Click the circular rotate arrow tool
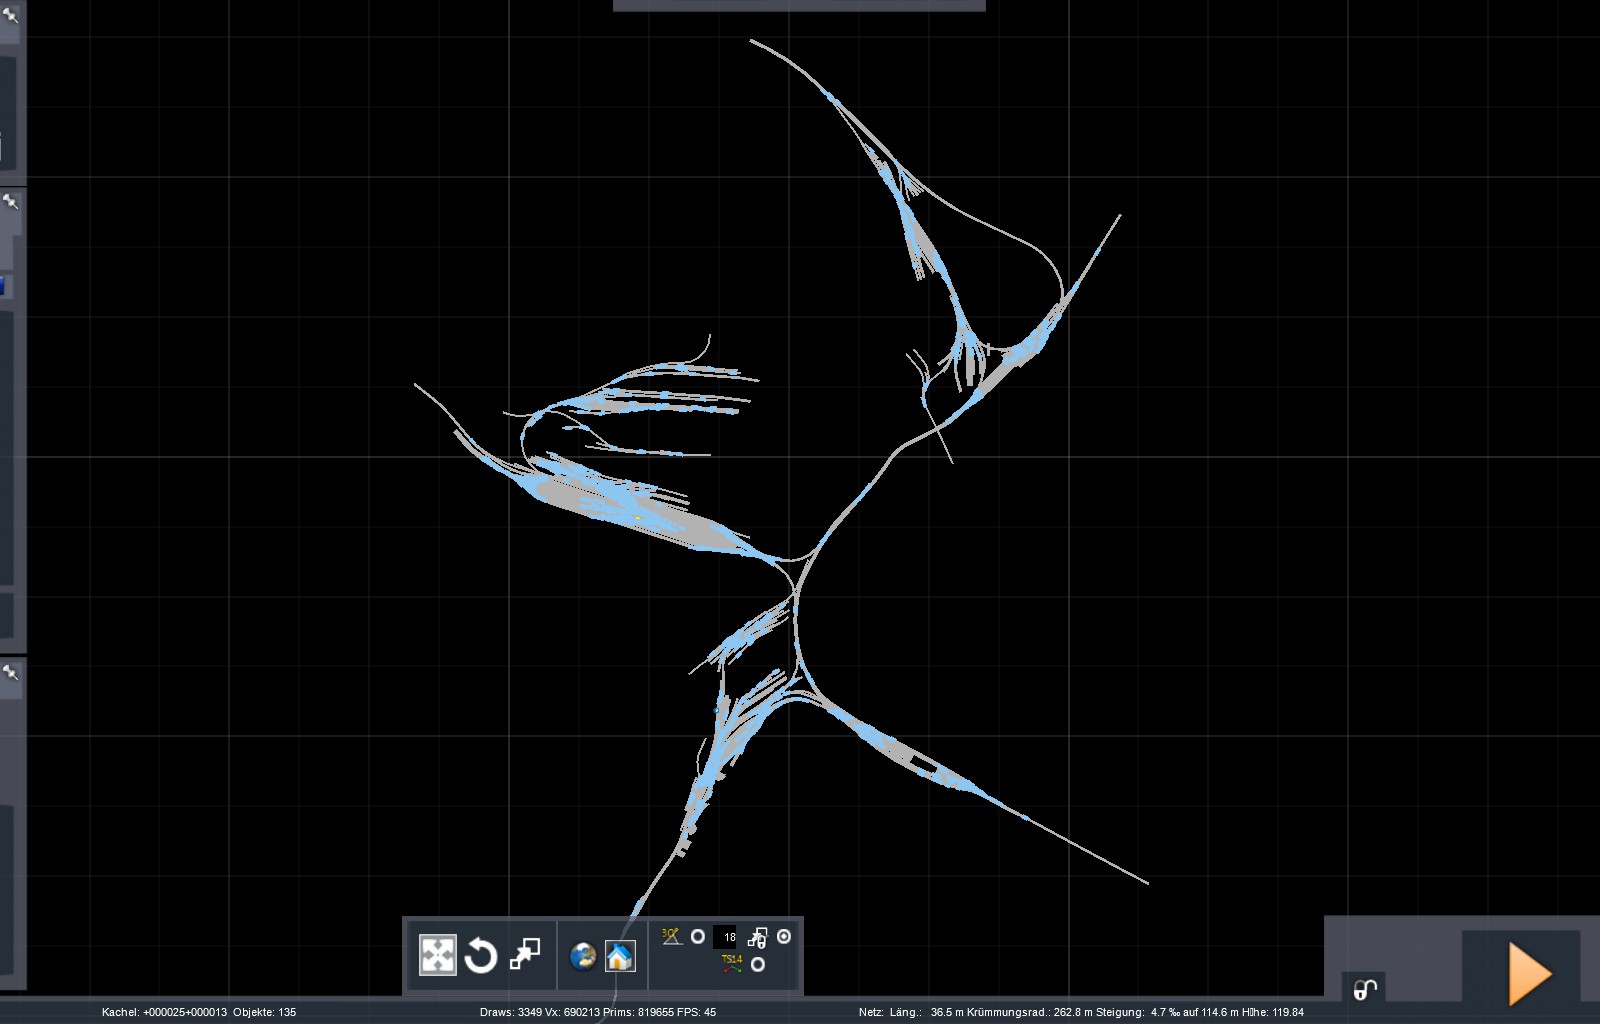This screenshot has width=1600, height=1024. 481,955
